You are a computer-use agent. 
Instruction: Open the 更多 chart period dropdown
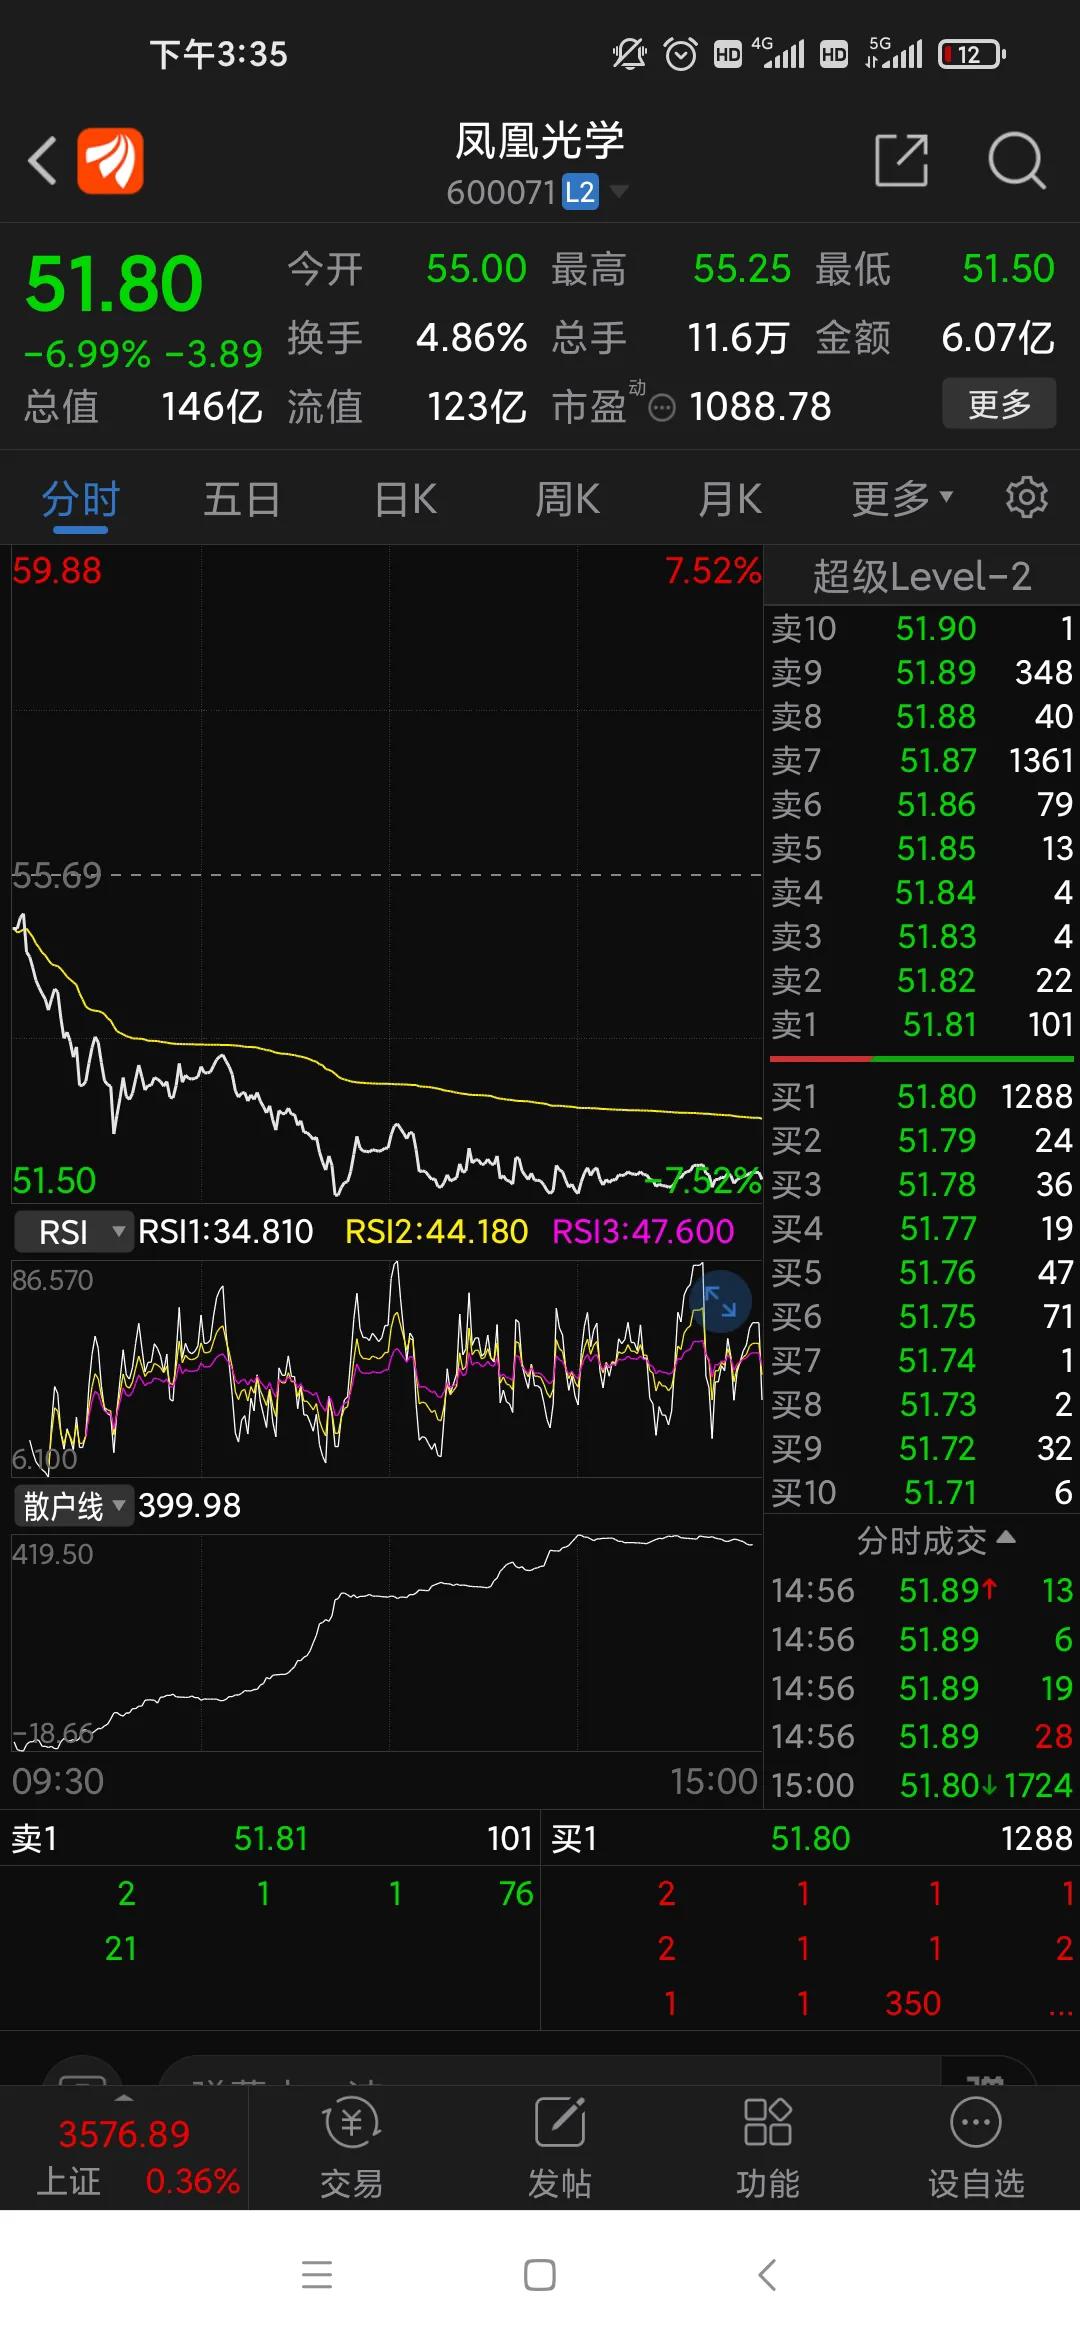902,497
